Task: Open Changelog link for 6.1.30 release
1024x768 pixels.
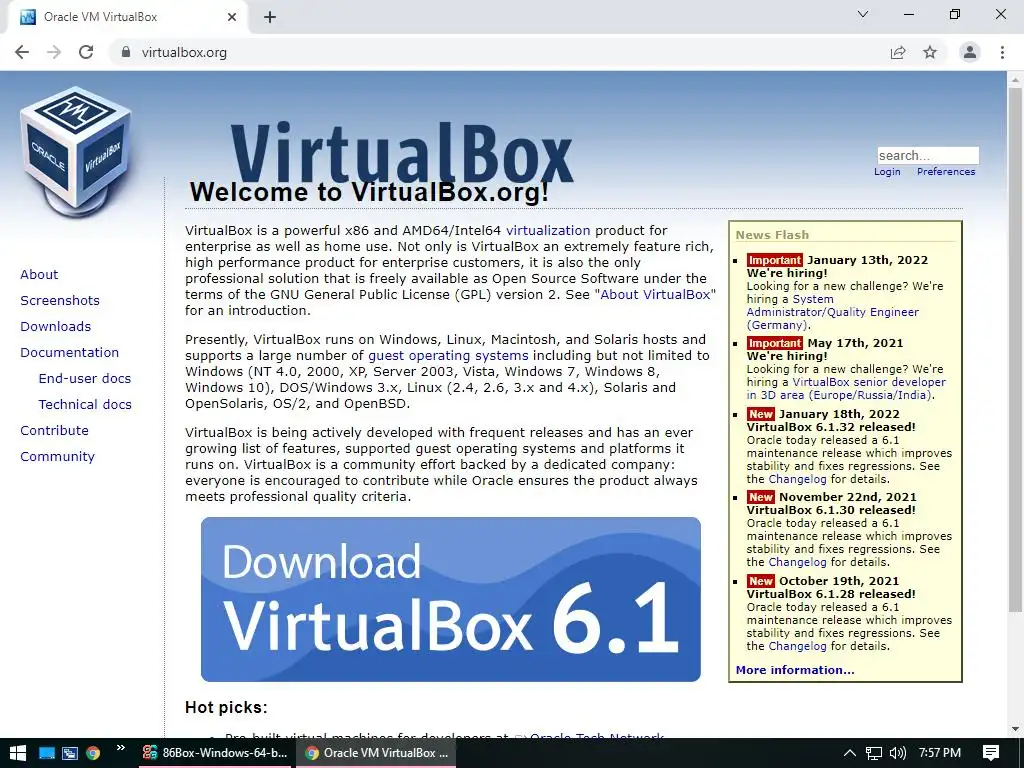Action: tap(797, 562)
